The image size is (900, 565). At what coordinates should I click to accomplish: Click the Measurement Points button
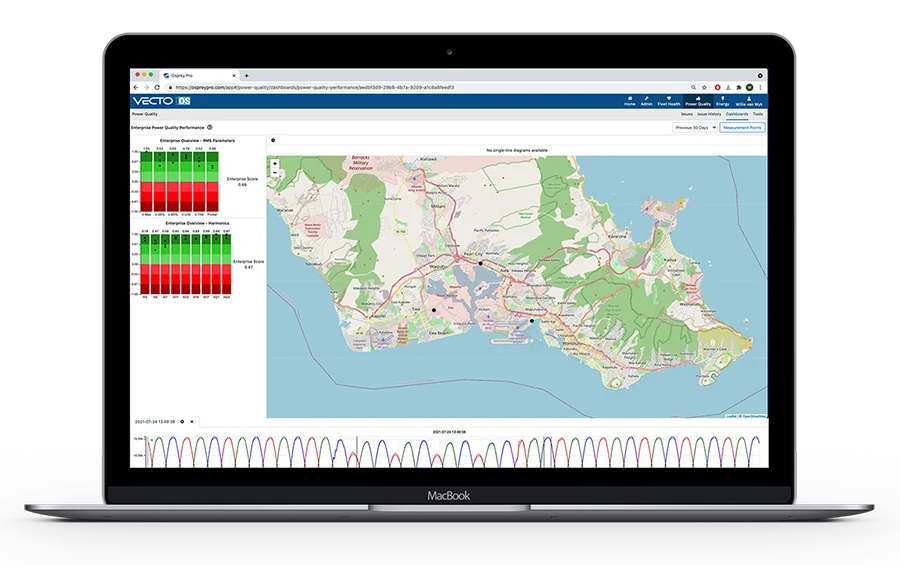pyautogui.click(x=742, y=127)
